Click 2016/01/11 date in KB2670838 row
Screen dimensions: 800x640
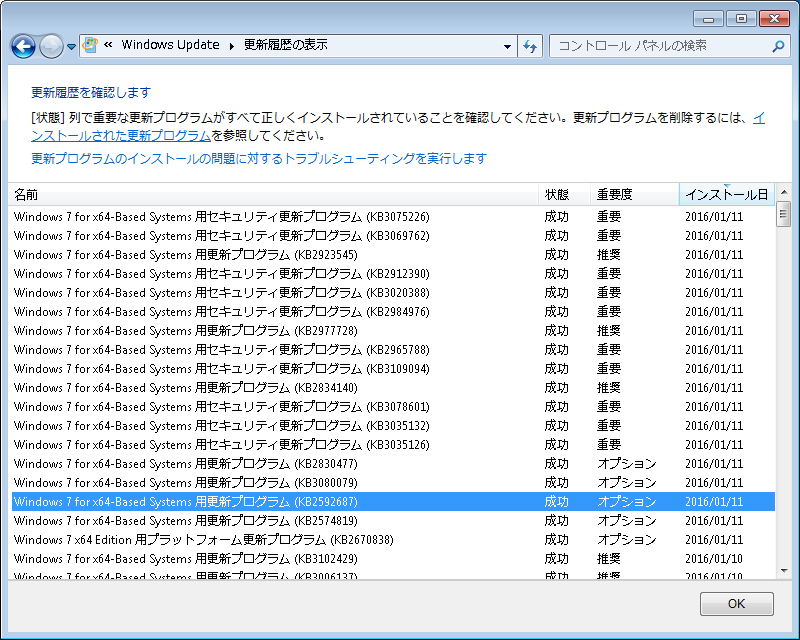coord(714,539)
